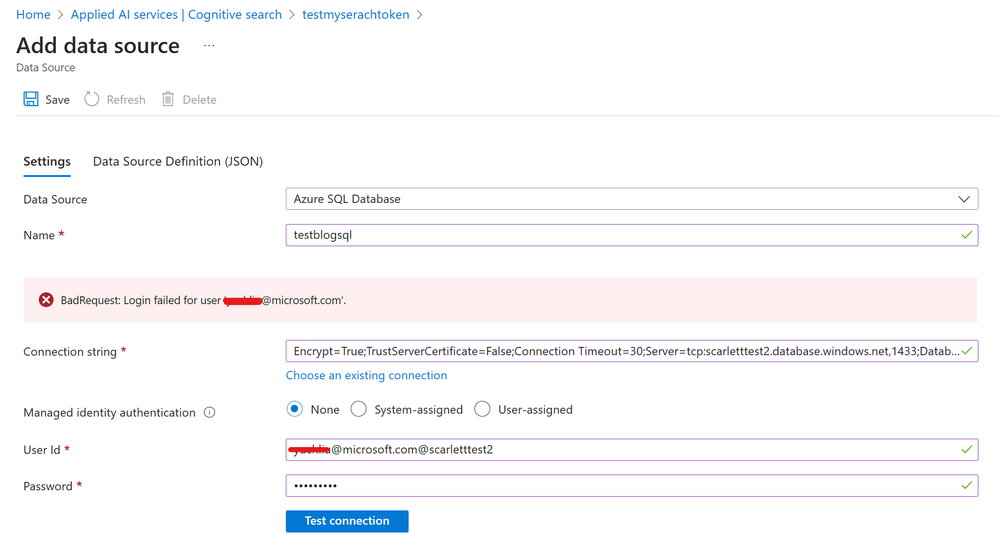Click the Add data source heading
The image size is (999, 540).
coord(97,46)
